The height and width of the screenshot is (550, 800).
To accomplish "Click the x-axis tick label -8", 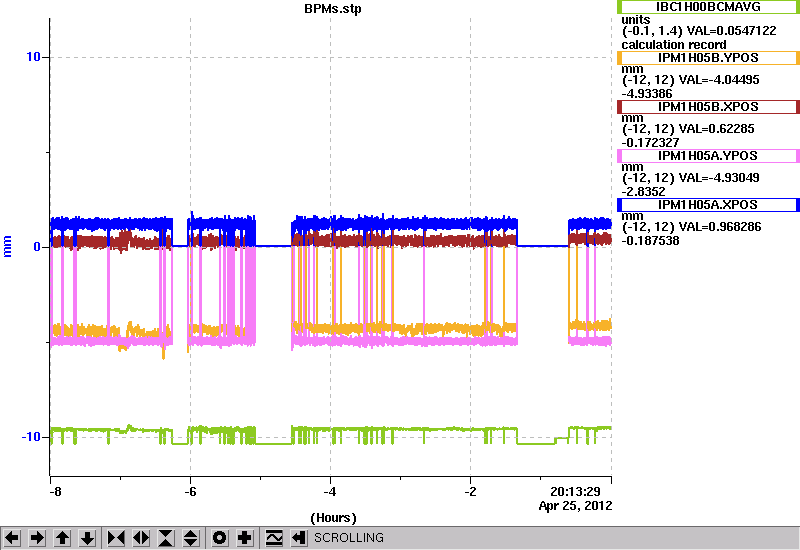I will 55,492.
